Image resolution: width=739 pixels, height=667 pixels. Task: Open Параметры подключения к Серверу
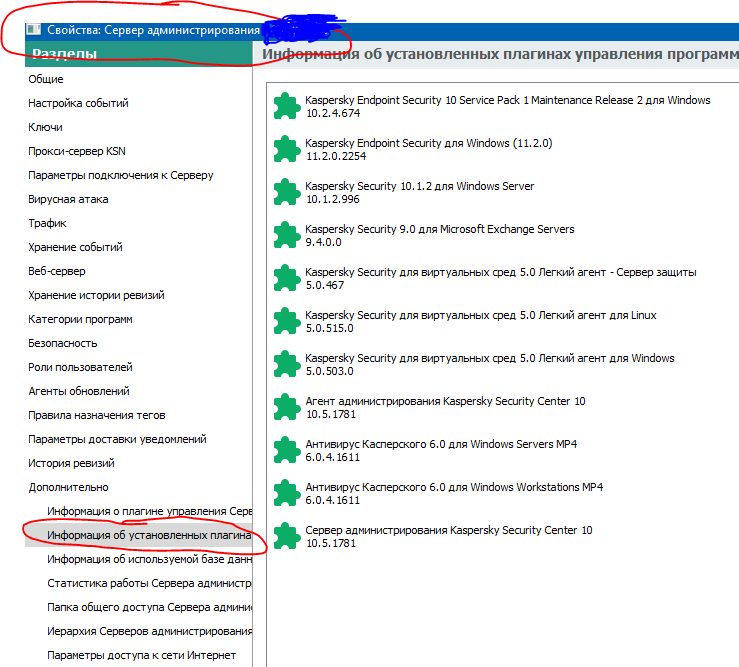[x=121, y=175]
